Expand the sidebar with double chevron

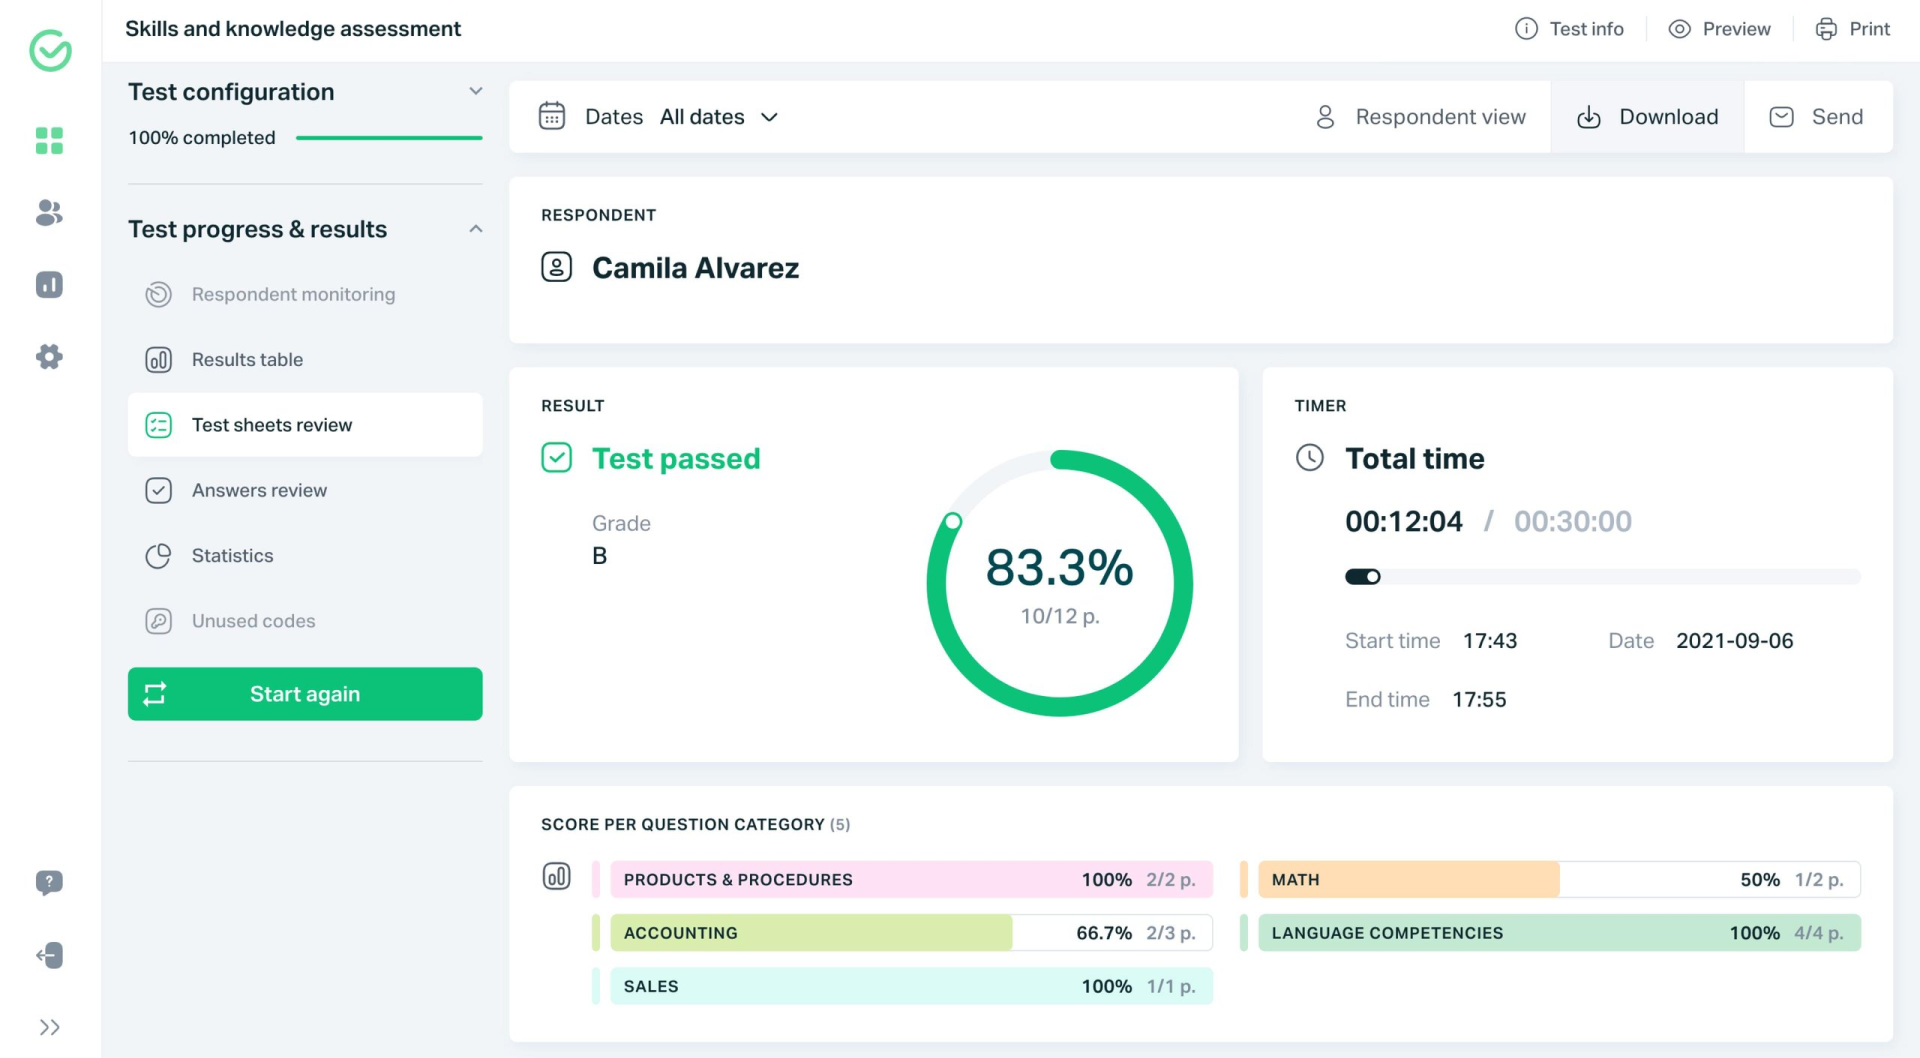pos(49,1027)
